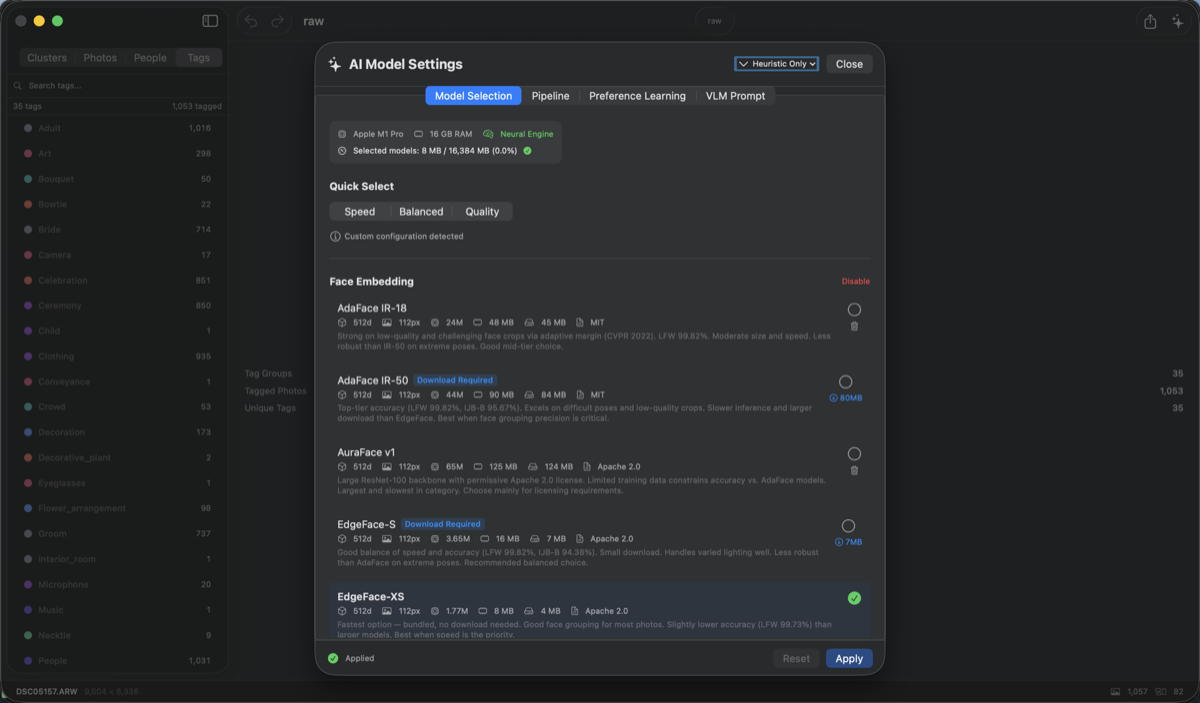
Task: Open the VLM Prompt tab
Action: click(735, 96)
